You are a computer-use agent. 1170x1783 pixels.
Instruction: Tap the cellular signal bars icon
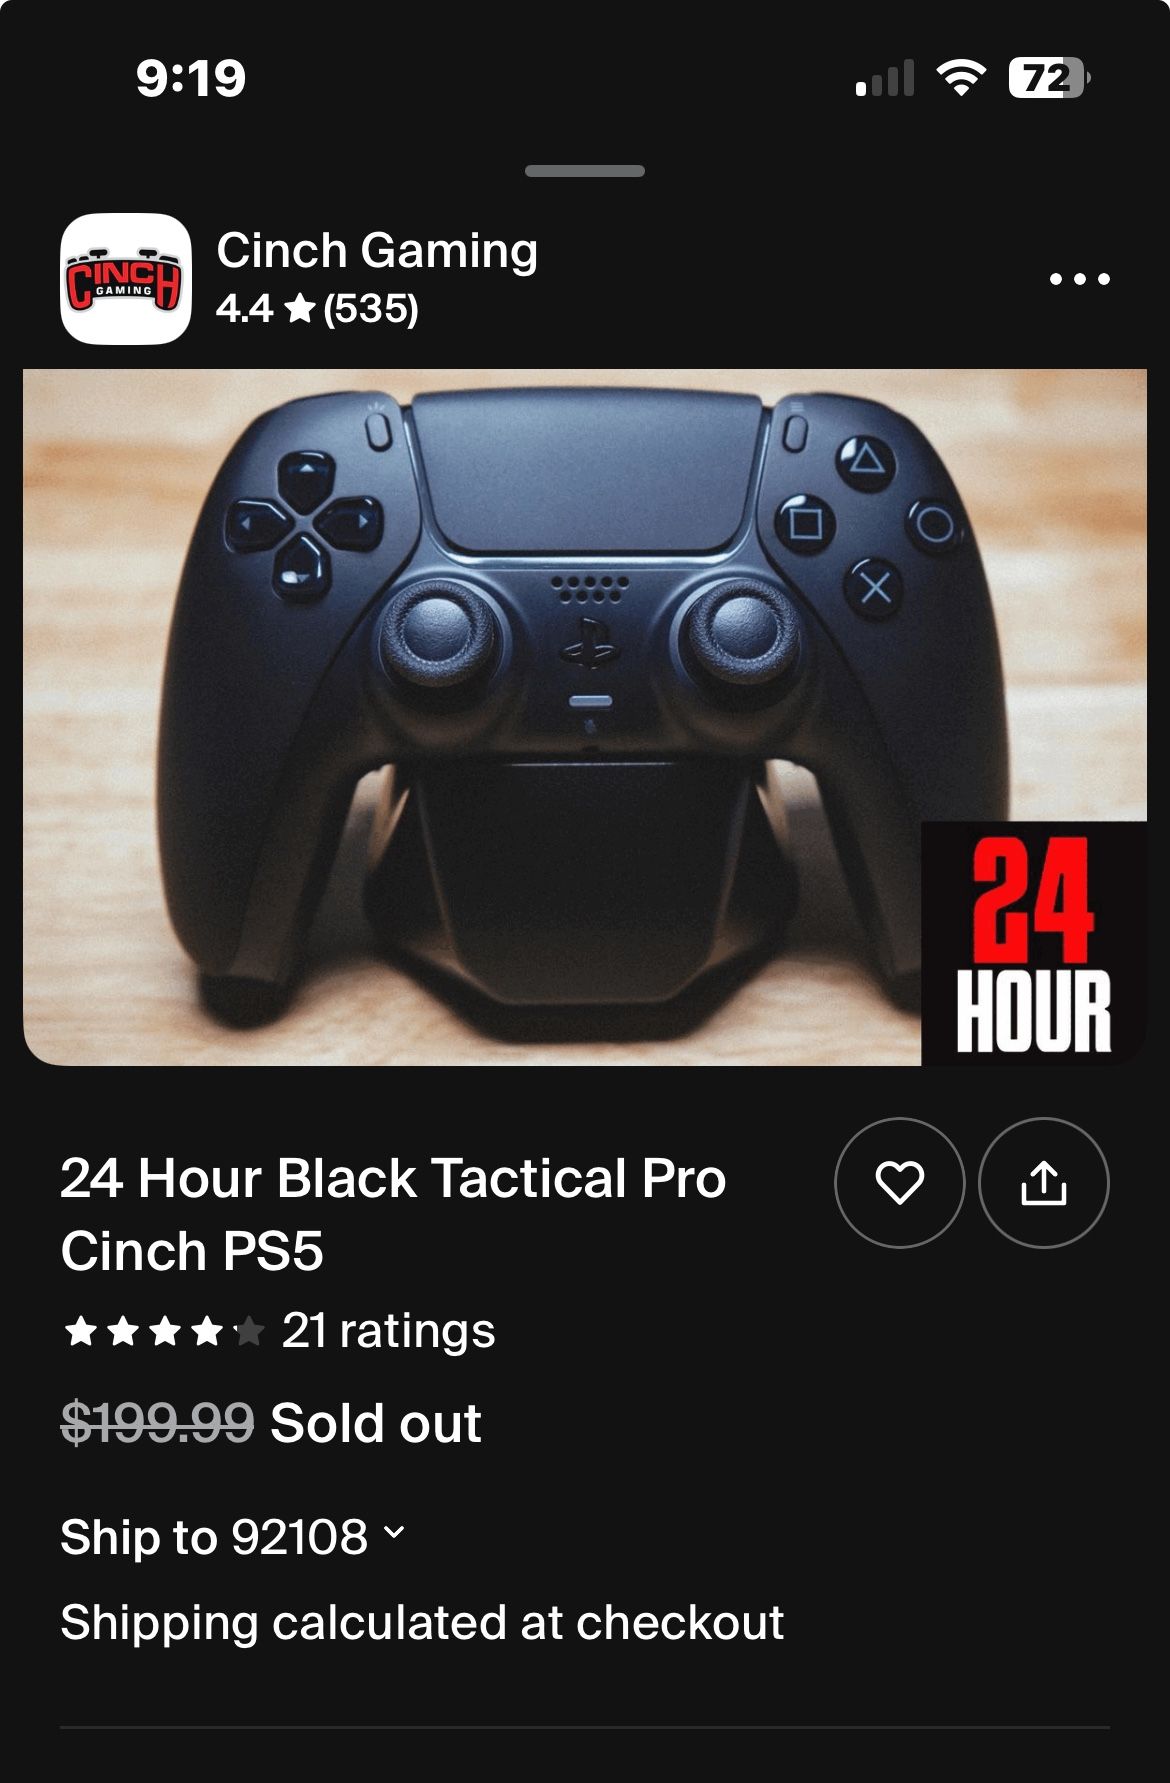pos(886,80)
